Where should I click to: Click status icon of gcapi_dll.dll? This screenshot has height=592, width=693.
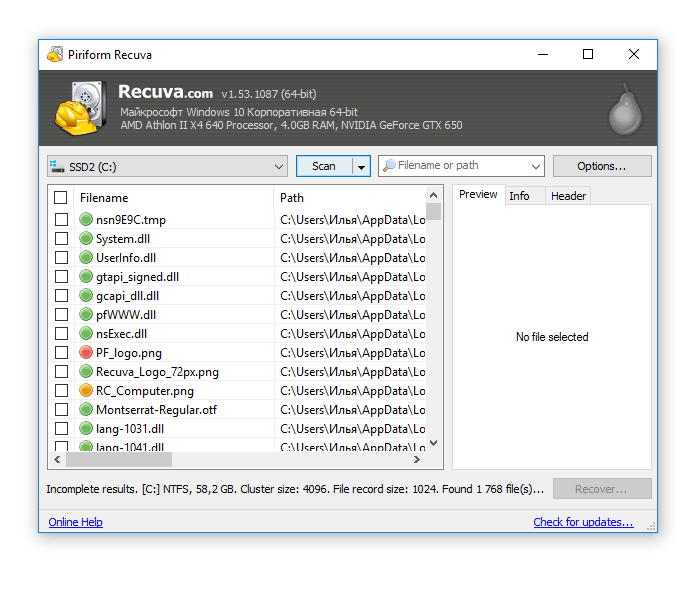[x=86, y=295]
